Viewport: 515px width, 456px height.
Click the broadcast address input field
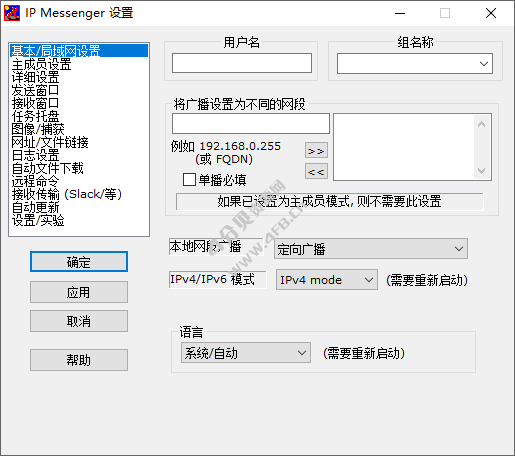tap(251, 123)
